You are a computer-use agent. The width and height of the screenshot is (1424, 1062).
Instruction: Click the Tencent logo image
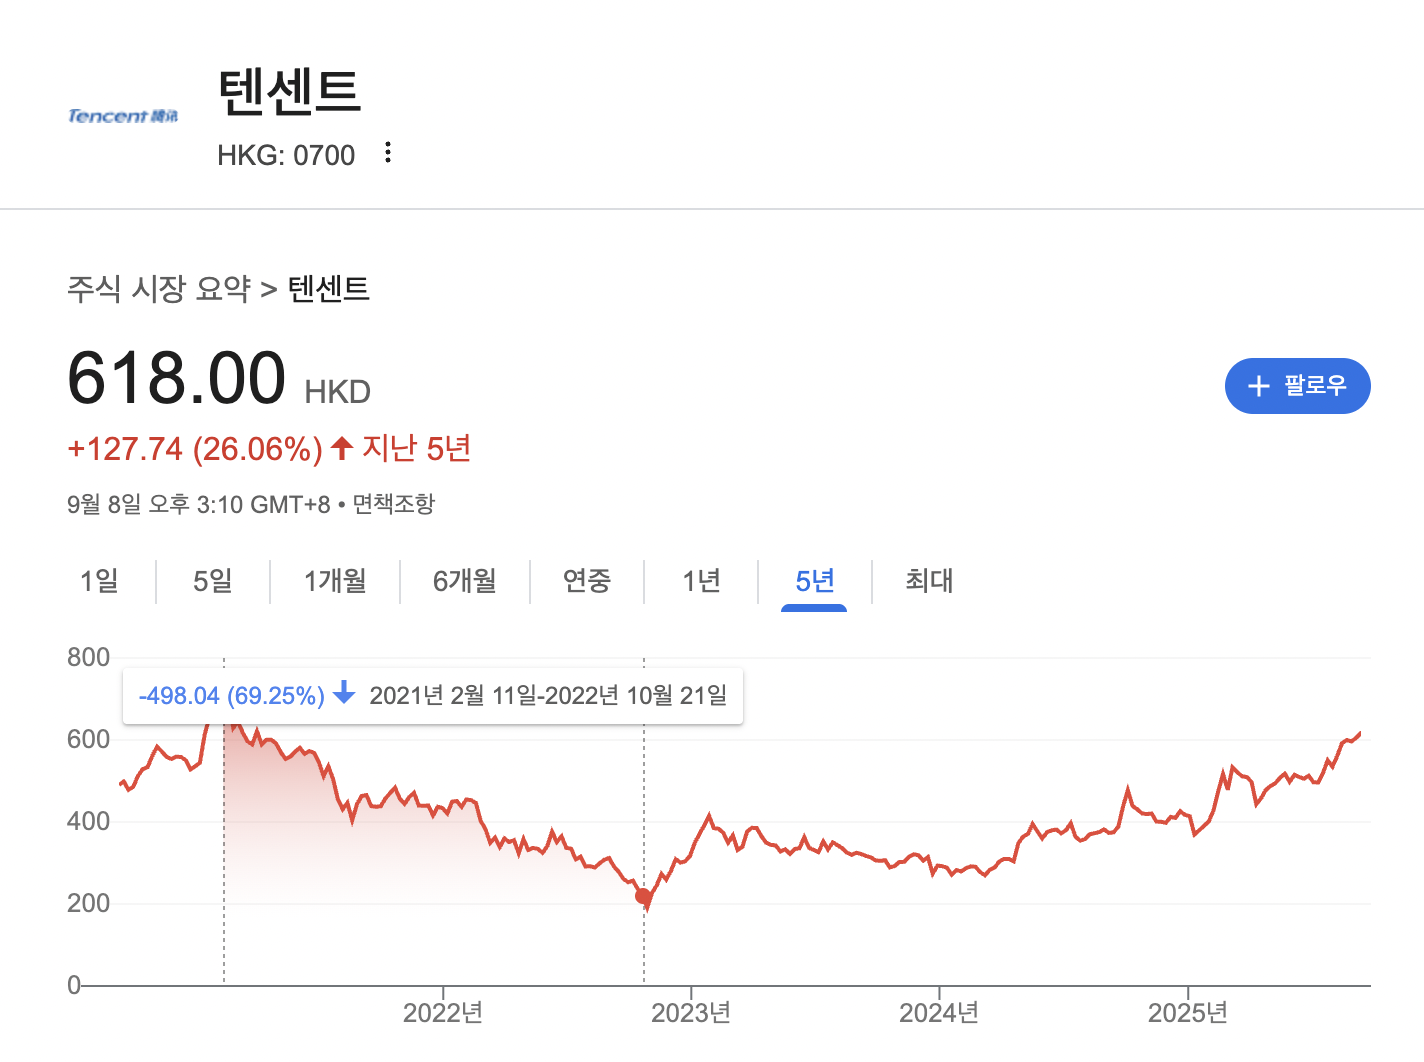pos(122,116)
